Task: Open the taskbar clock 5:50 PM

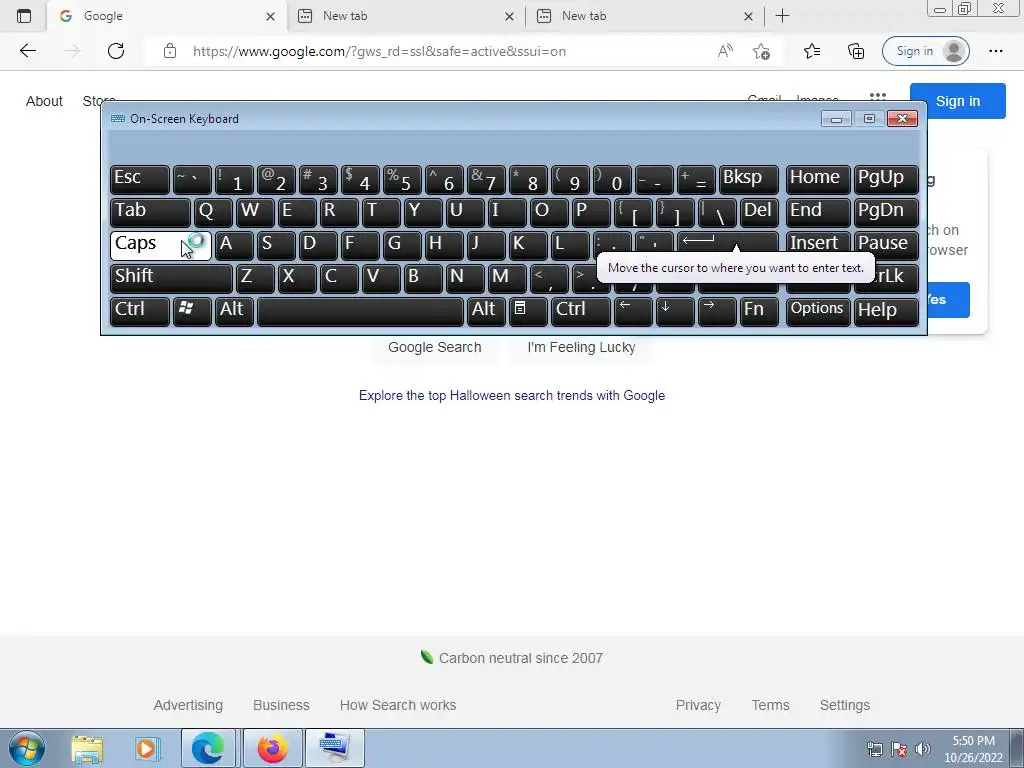Action: [973, 749]
